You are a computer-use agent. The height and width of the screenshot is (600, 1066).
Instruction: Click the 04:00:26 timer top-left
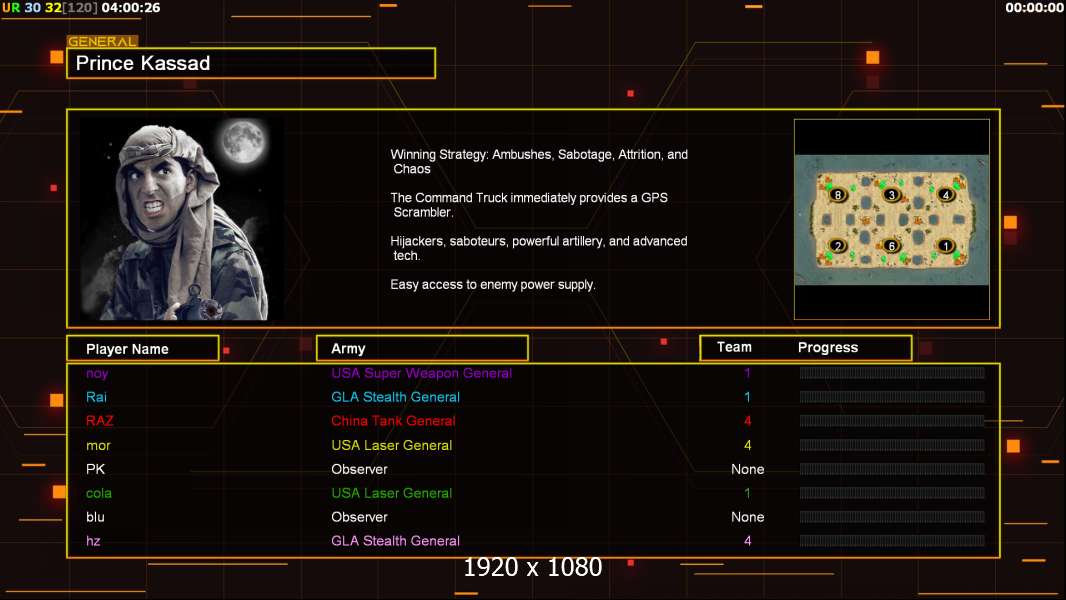point(131,7)
